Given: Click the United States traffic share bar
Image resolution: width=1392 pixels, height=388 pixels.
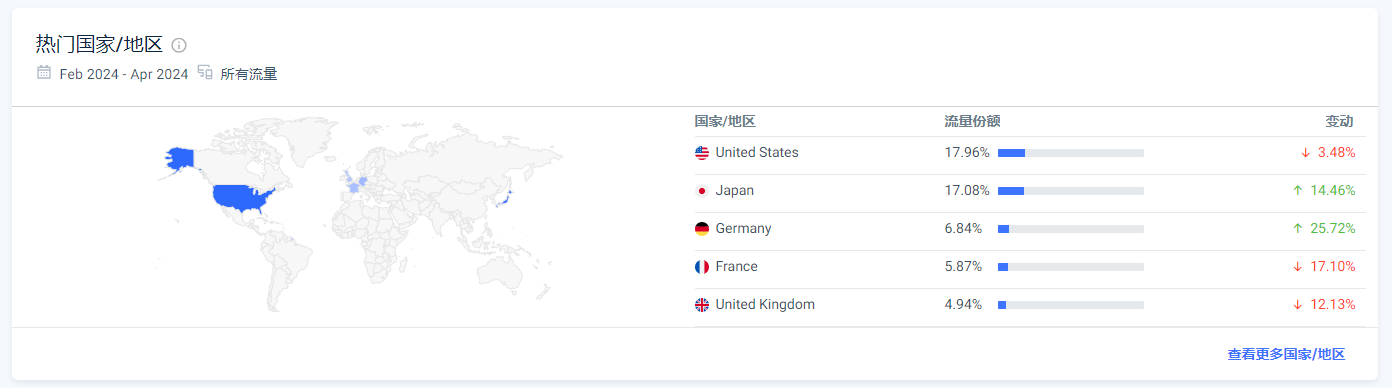Looking at the screenshot, I should 1071,153.
